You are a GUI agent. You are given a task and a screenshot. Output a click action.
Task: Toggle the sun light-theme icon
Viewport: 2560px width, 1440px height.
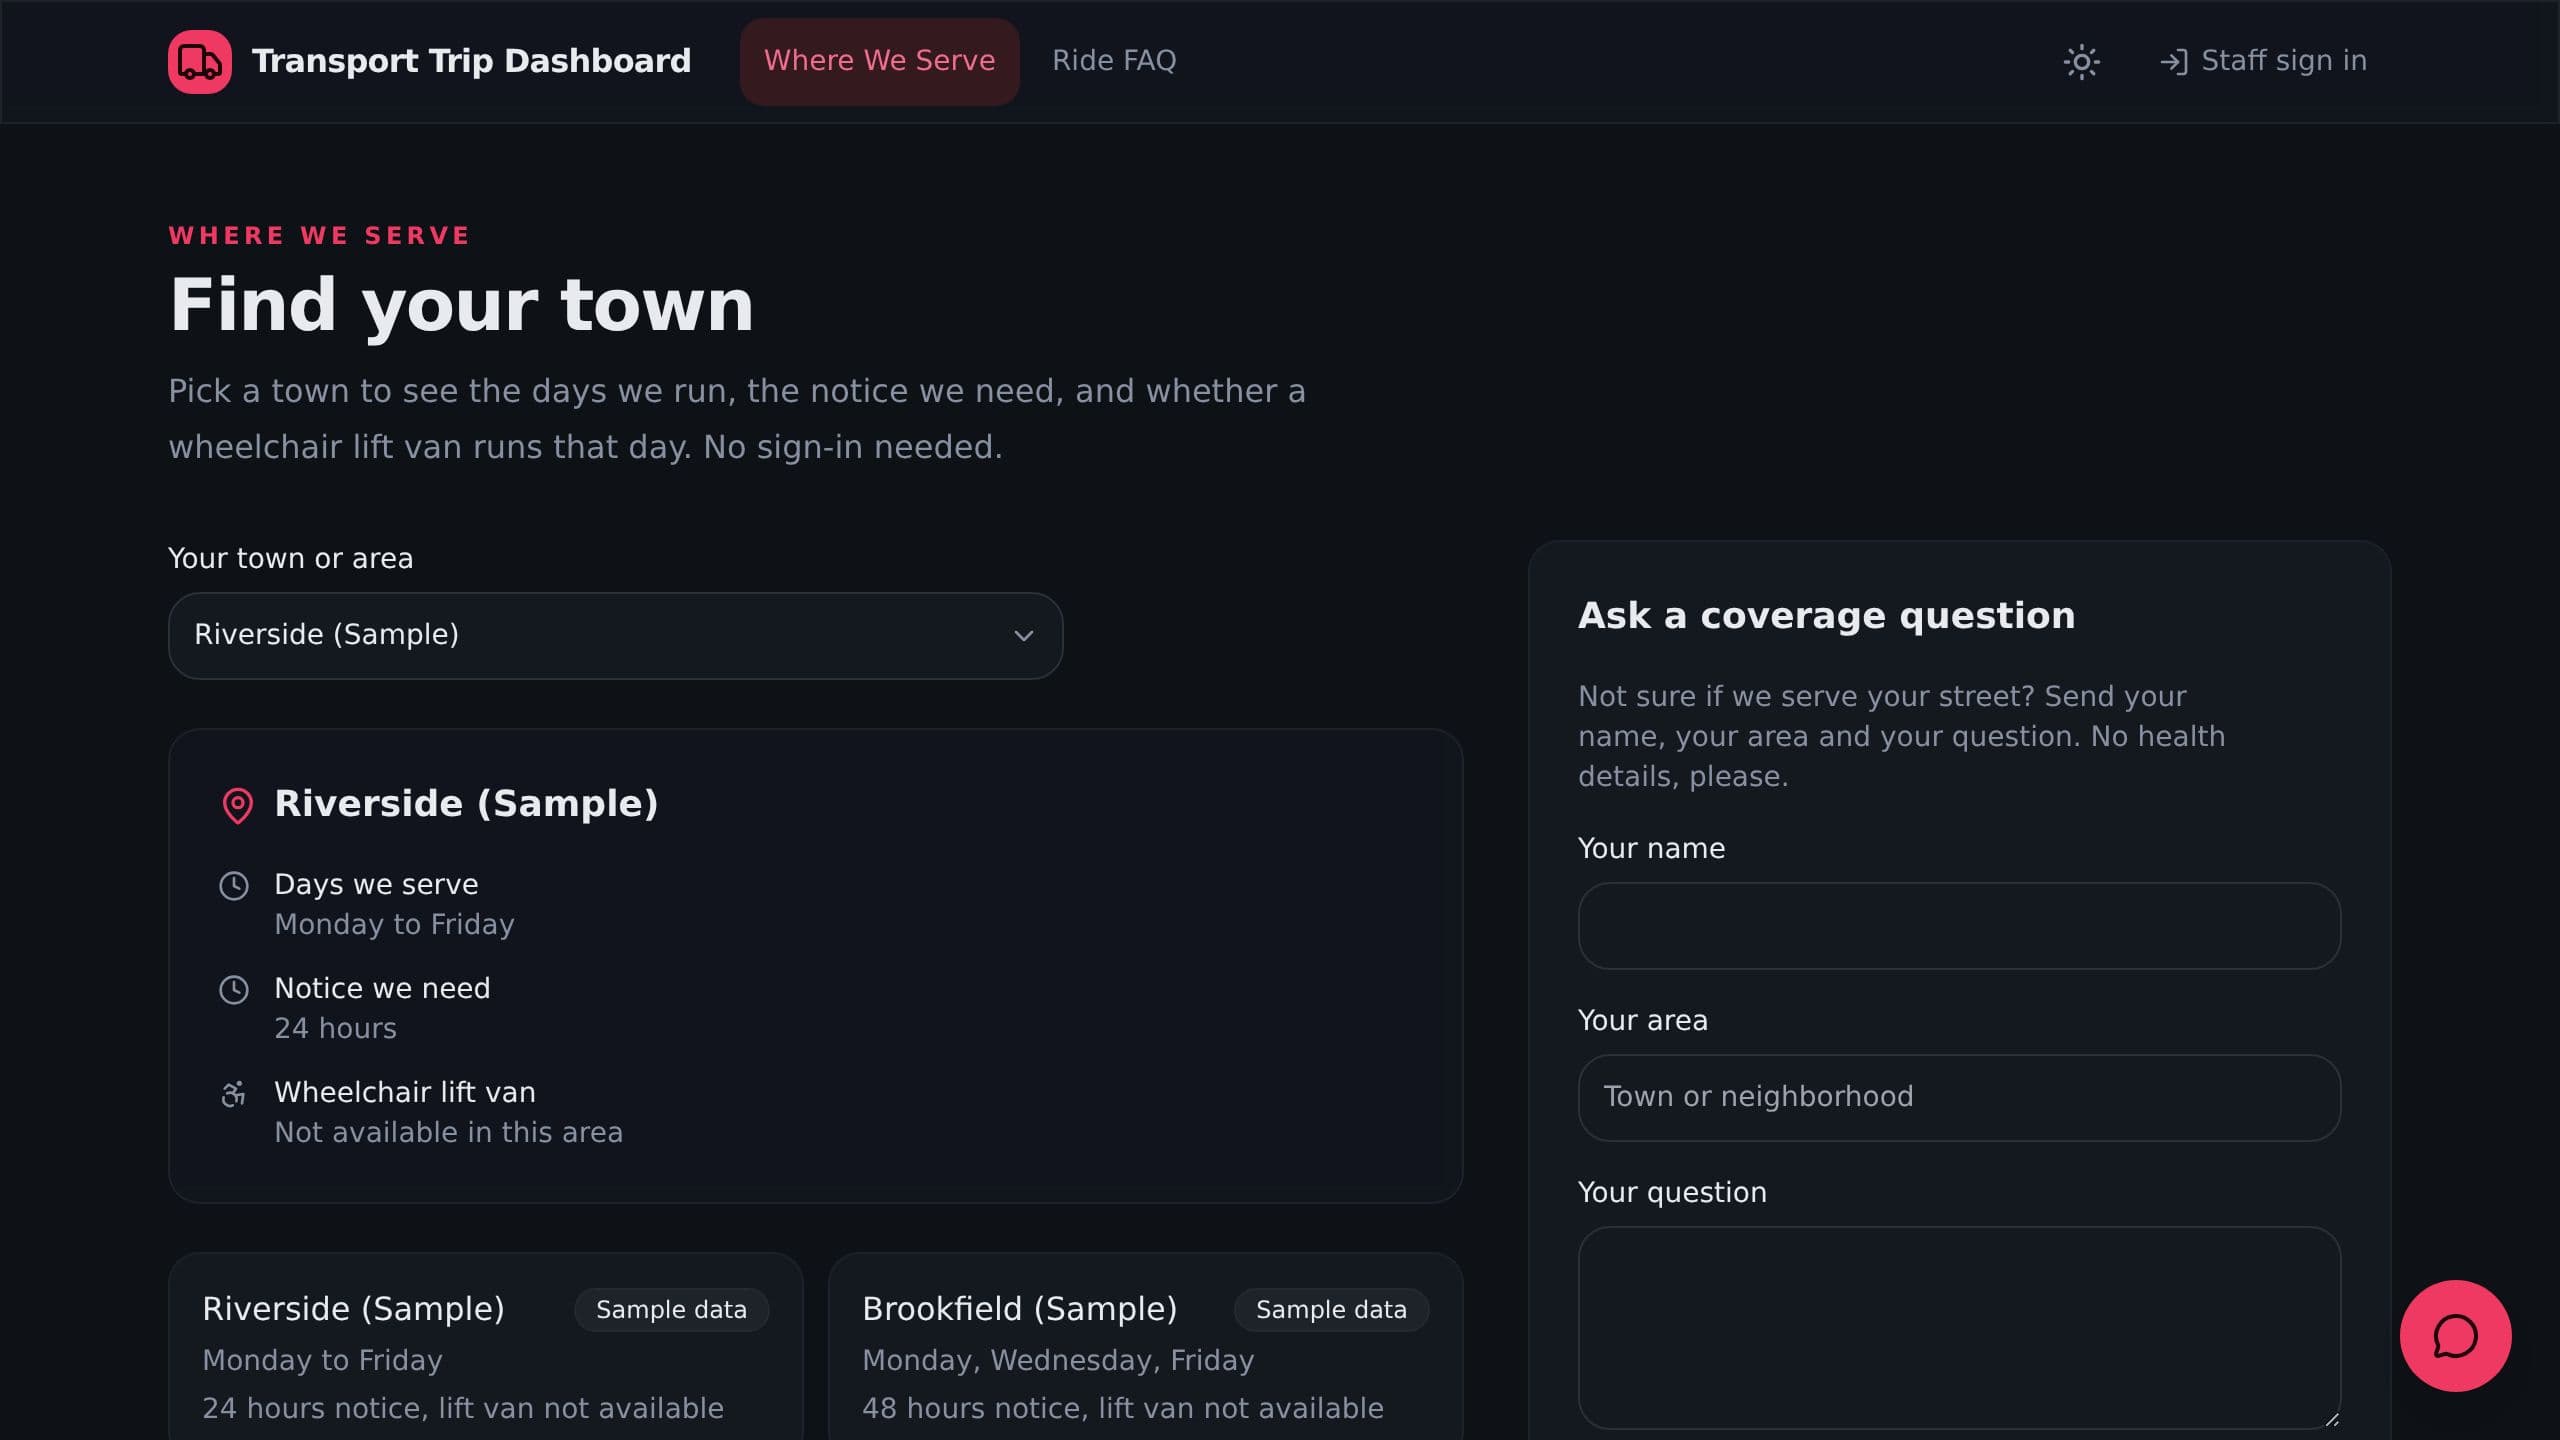(x=2081, y=62)
